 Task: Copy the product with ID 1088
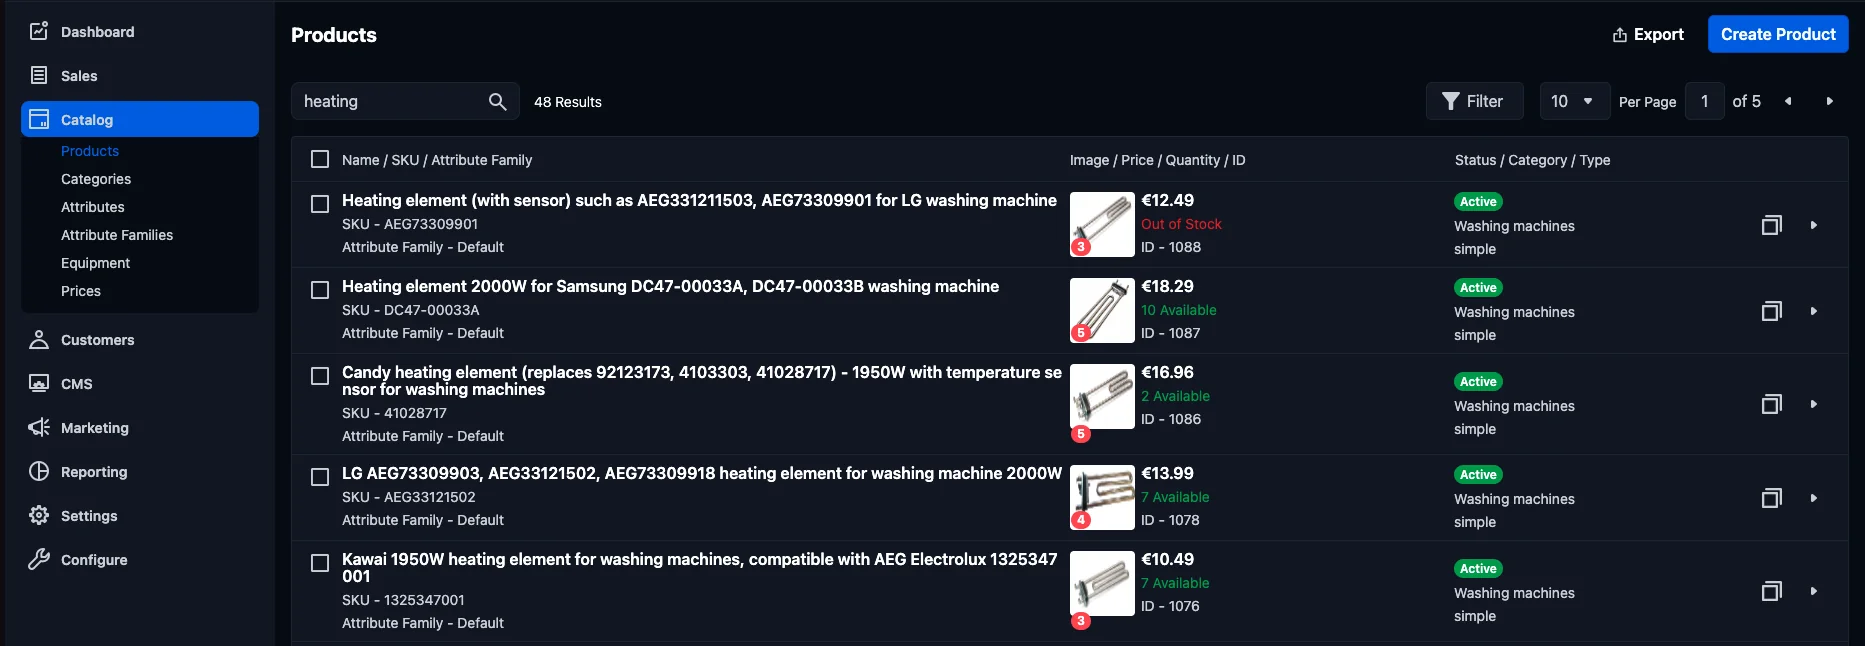[x=1771, y=225]
